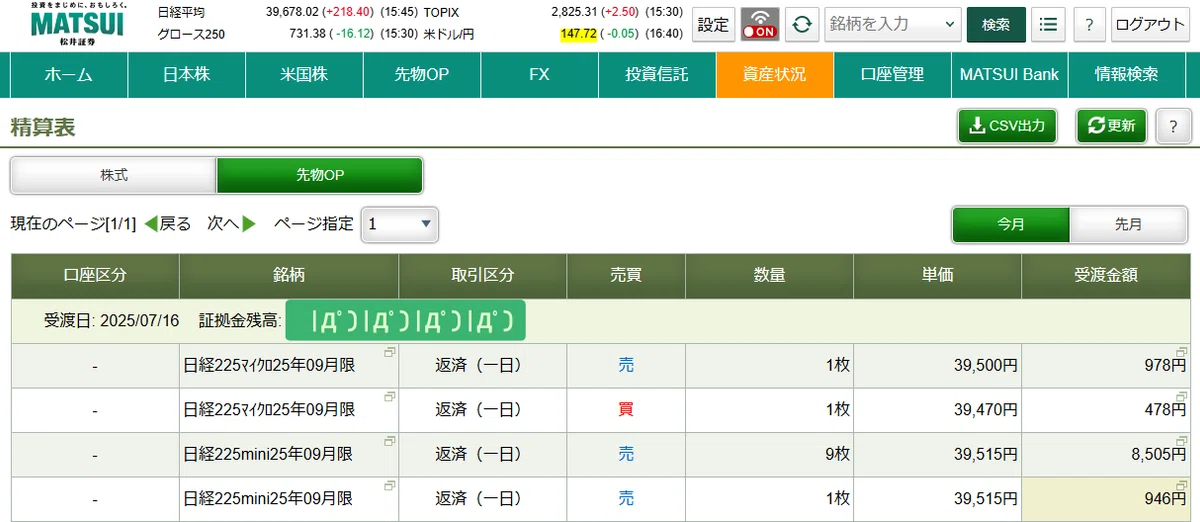
Task: Click the 受渡金額 column header
Action: pyautogui.click(x=1105, y=275)
